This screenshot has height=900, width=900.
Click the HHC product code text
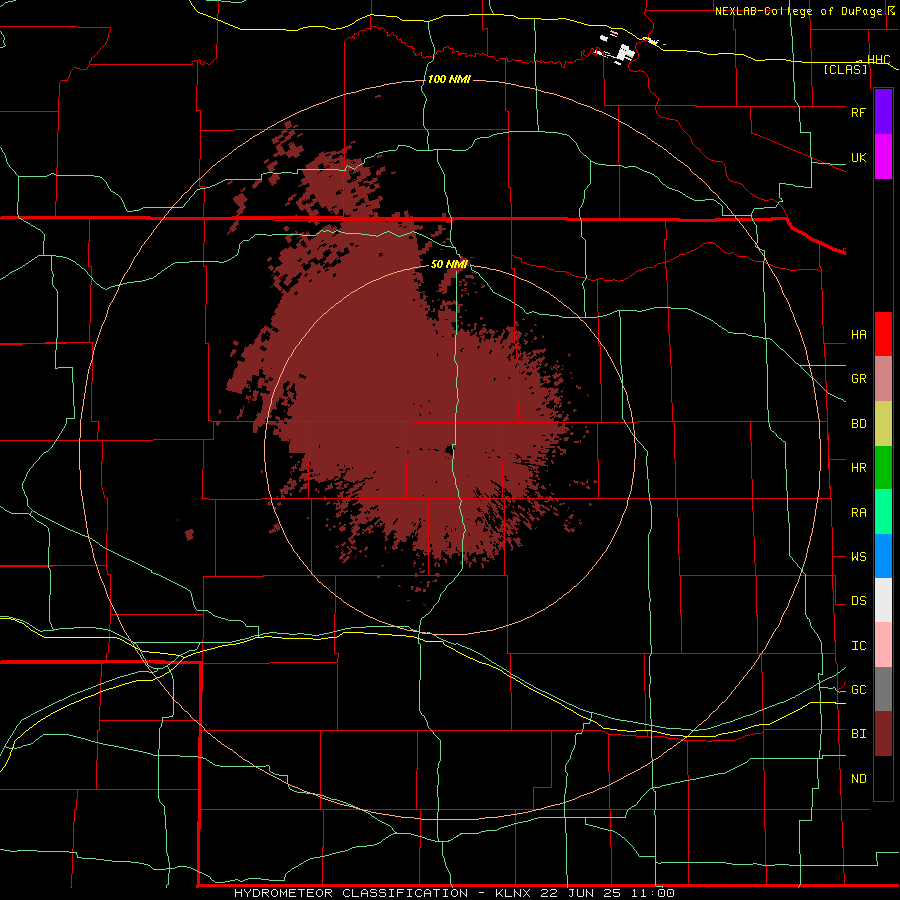878,60
